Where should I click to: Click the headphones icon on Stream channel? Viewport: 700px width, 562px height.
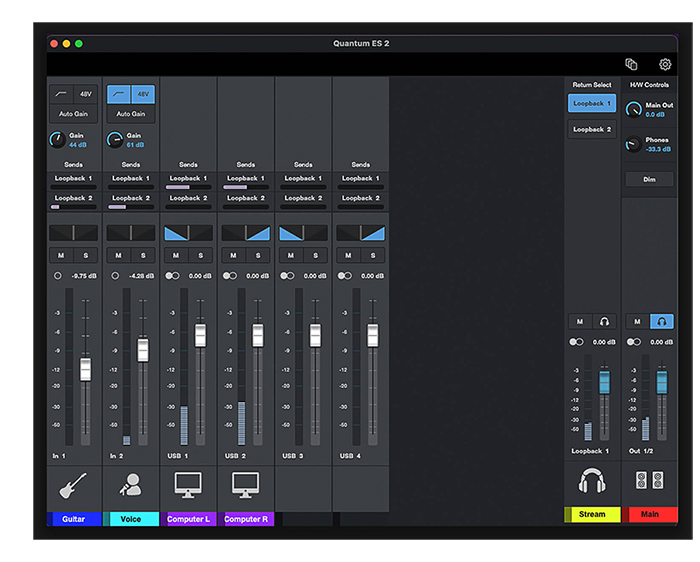(x=592, y=482)
